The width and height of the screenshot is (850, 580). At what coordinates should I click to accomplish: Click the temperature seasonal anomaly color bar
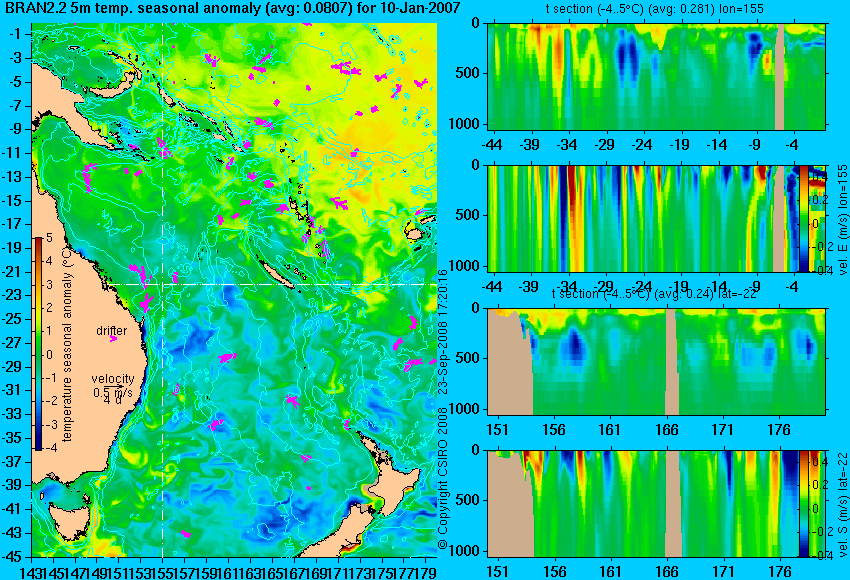[x=39, y=344]
